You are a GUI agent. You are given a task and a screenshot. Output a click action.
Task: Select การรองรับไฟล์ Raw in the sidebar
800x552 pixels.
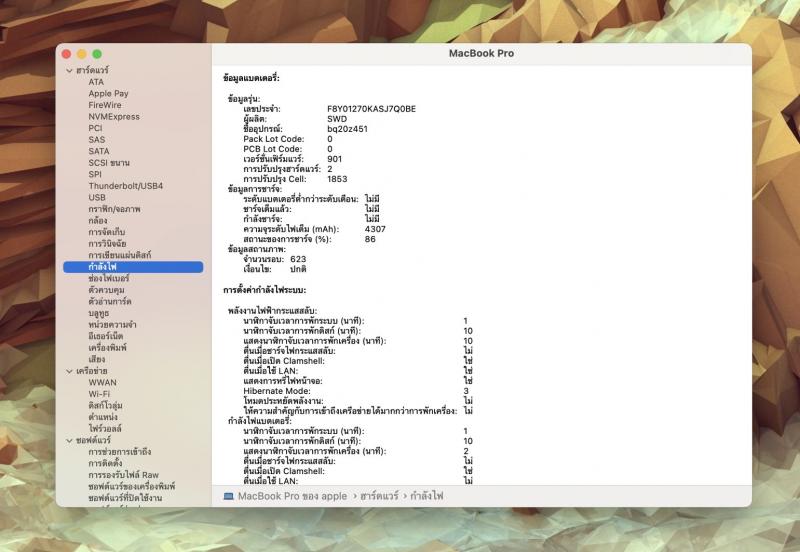[123, 475]
